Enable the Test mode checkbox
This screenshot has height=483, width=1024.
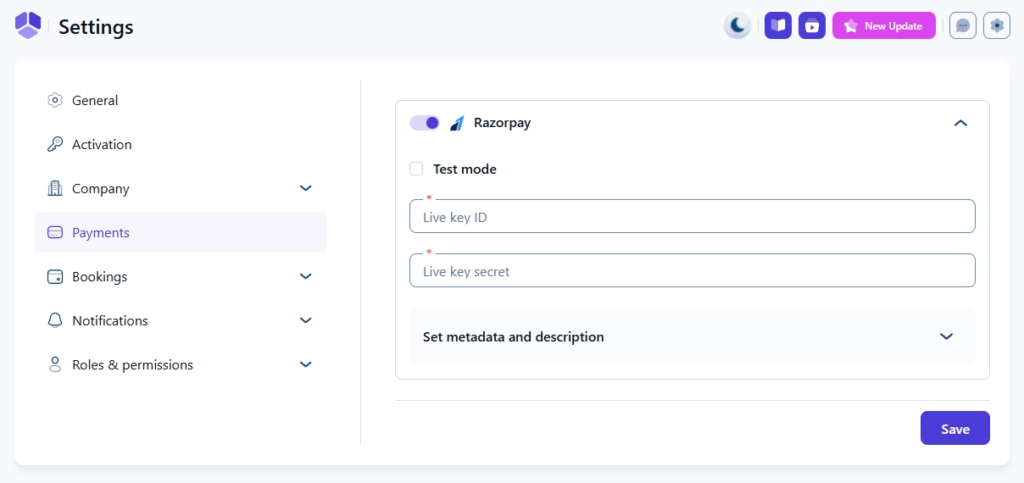[x=416, y=169]
